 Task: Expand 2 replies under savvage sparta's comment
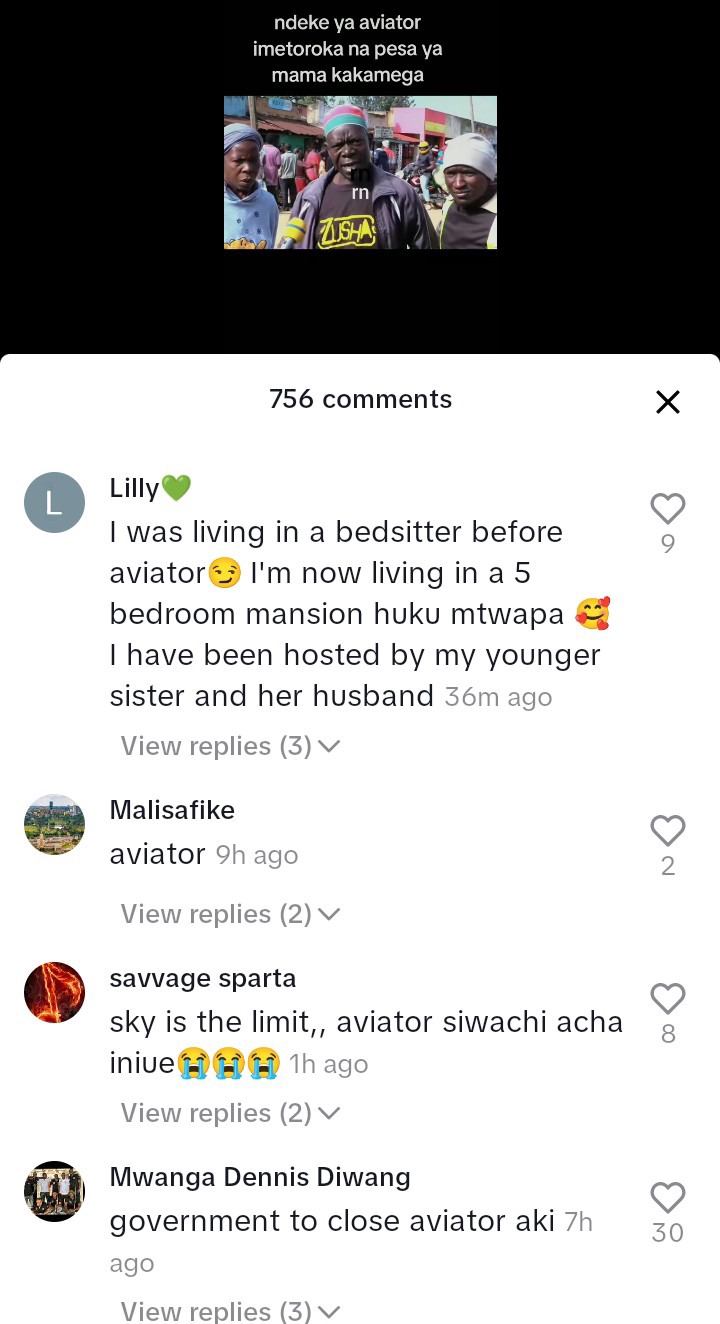[230, 1113]
